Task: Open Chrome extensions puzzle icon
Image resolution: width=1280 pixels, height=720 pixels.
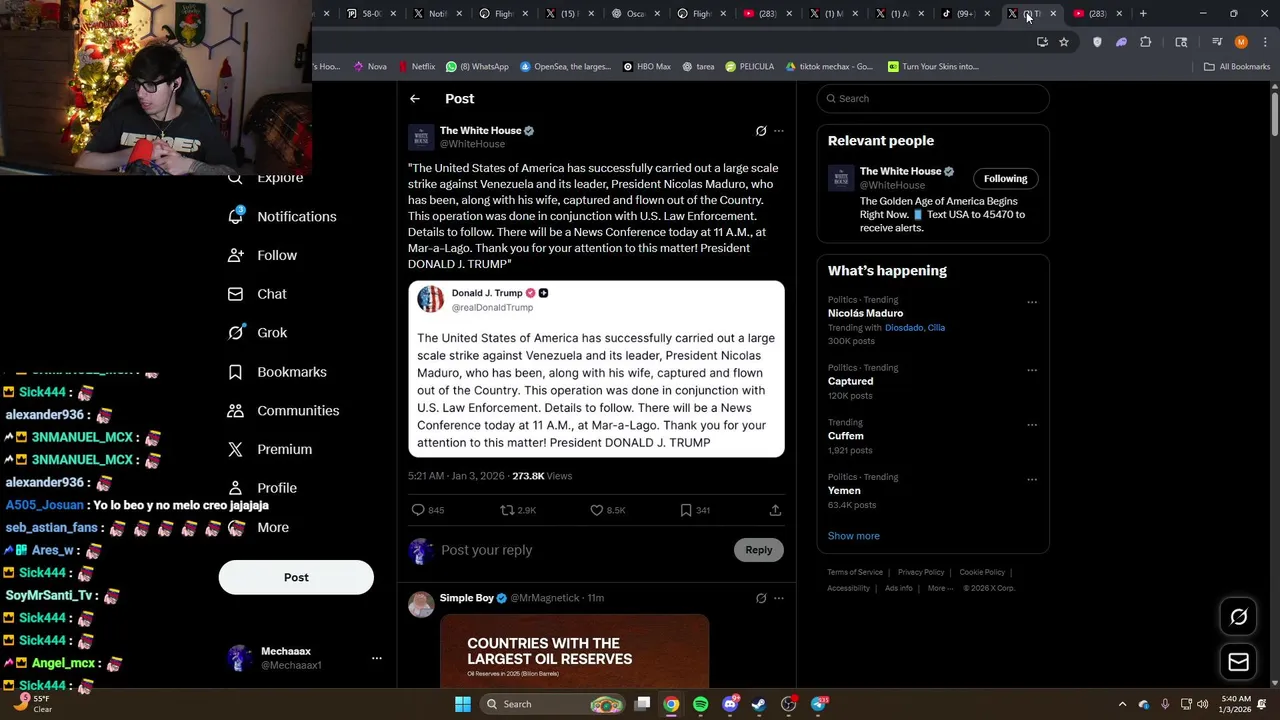Action: tap(1146, 42)
